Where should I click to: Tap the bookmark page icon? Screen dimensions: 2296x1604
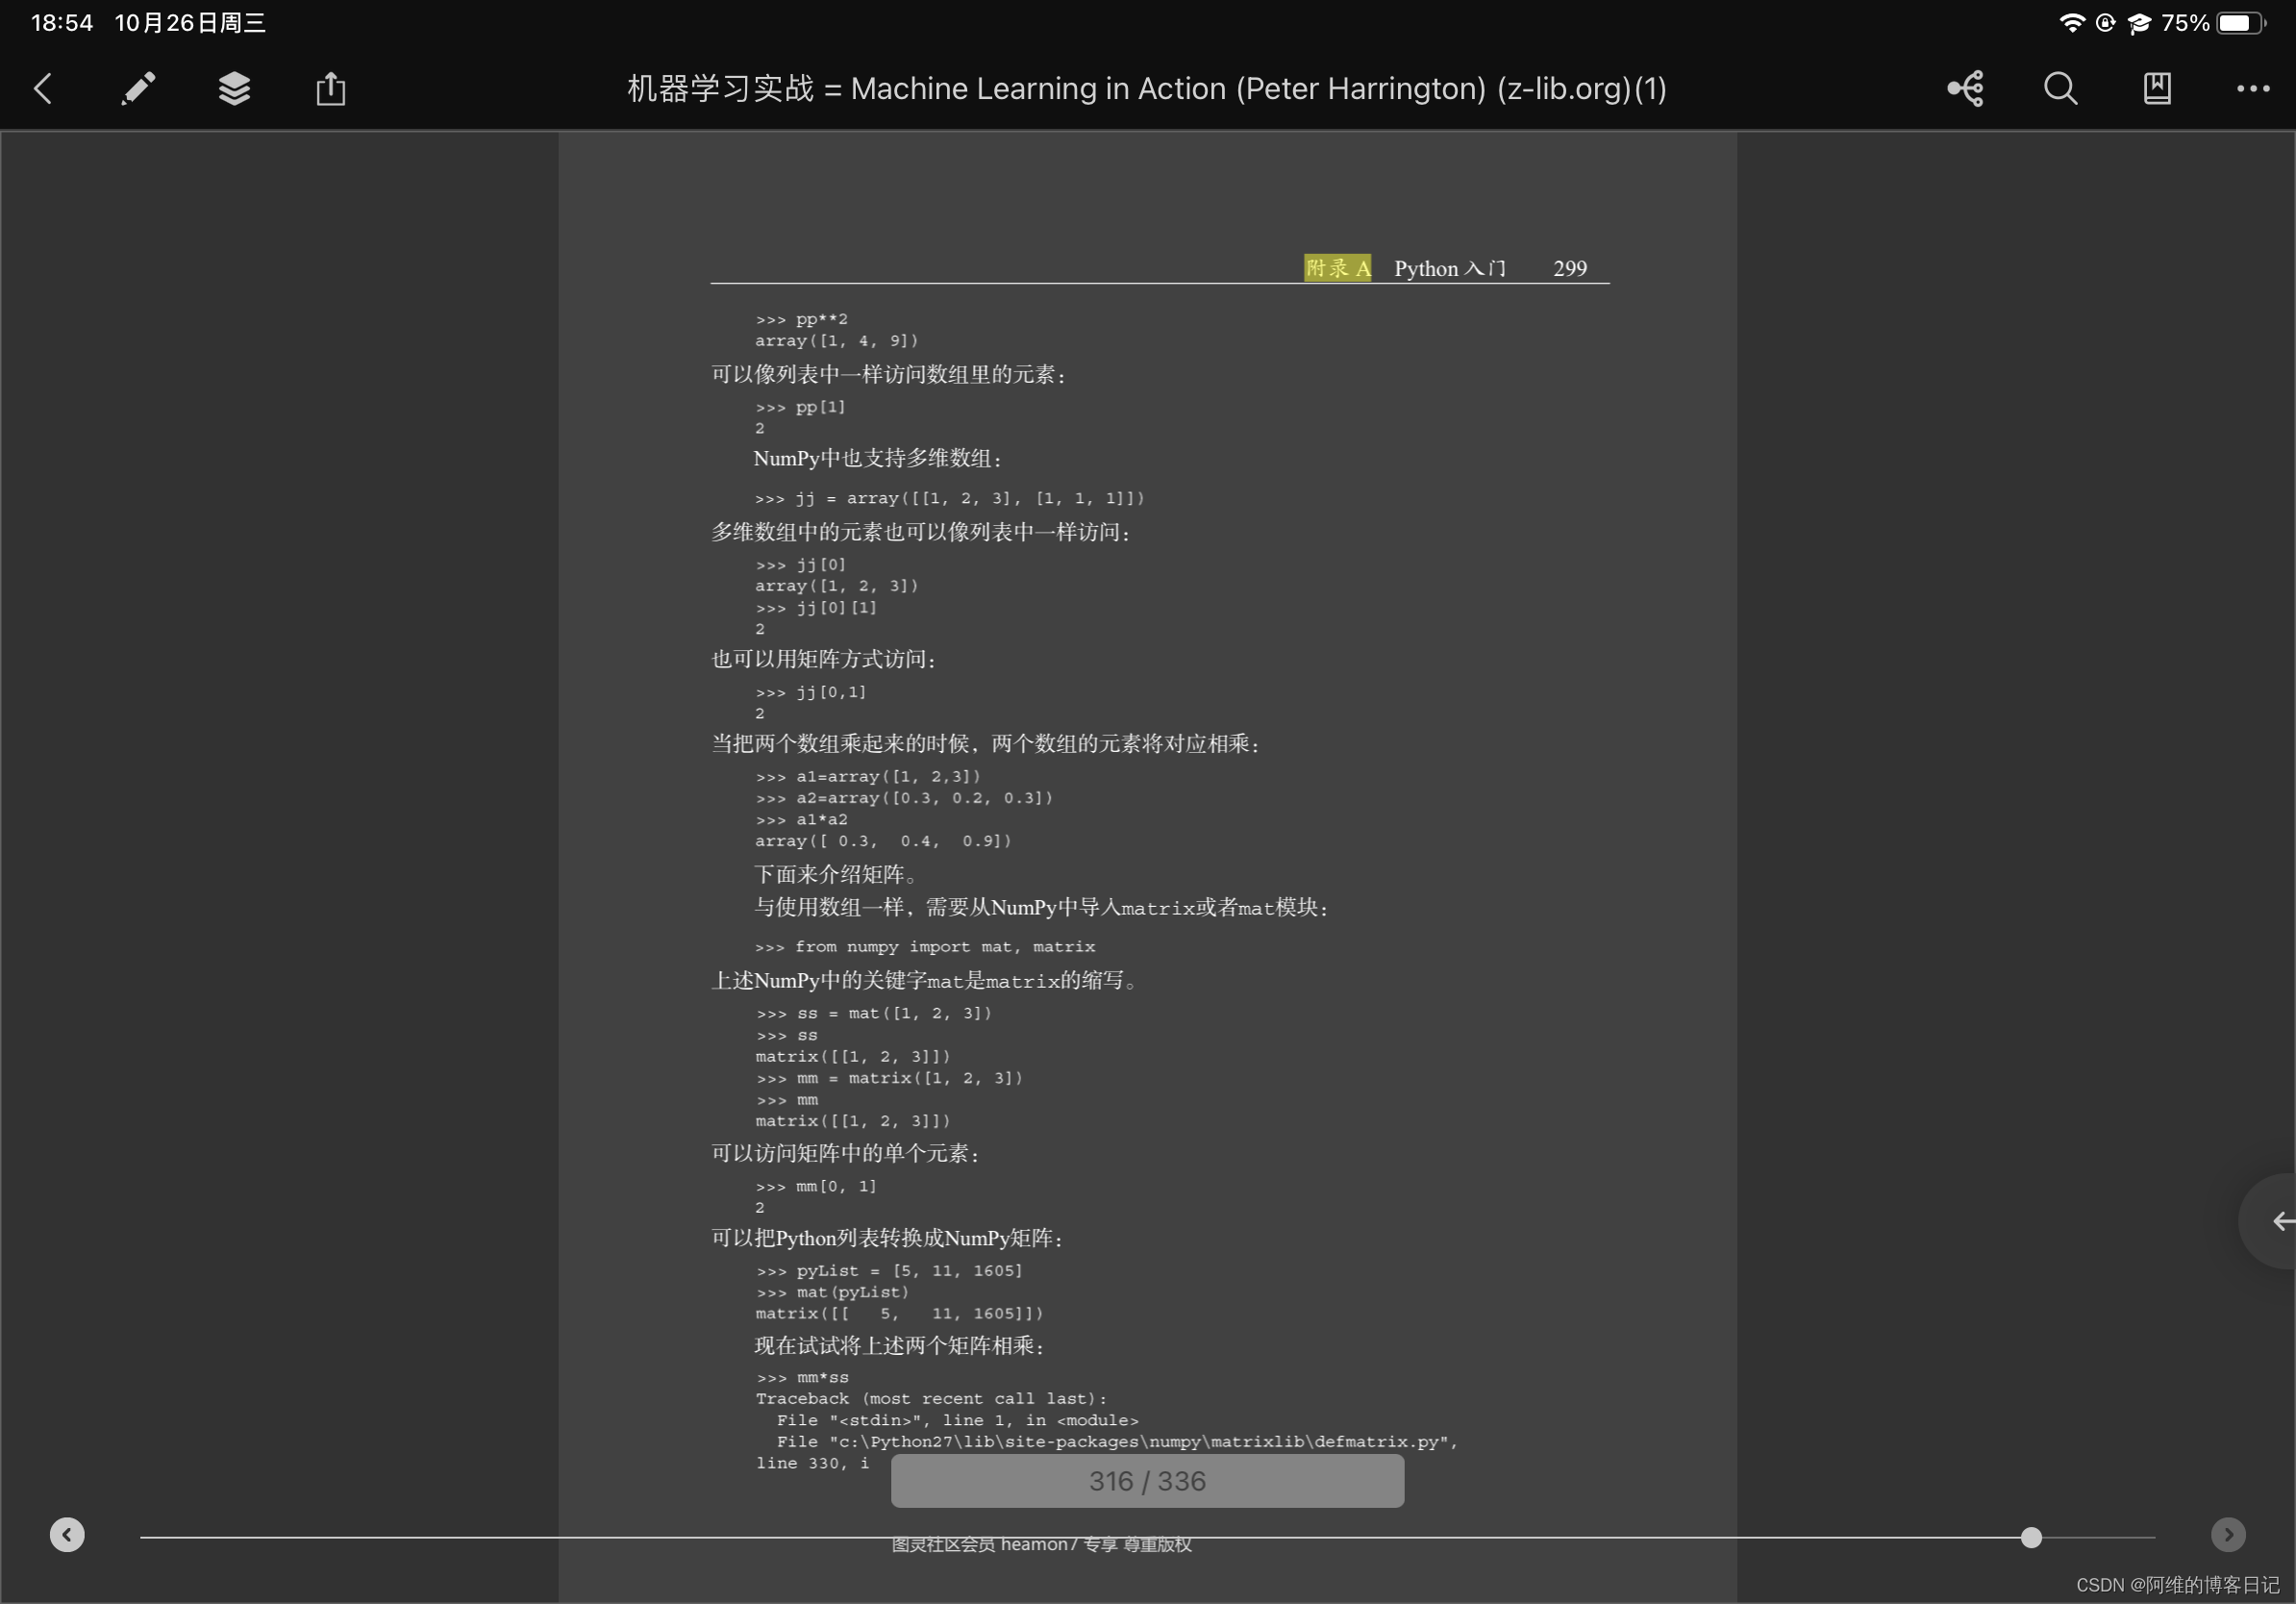pos(2157,89)
